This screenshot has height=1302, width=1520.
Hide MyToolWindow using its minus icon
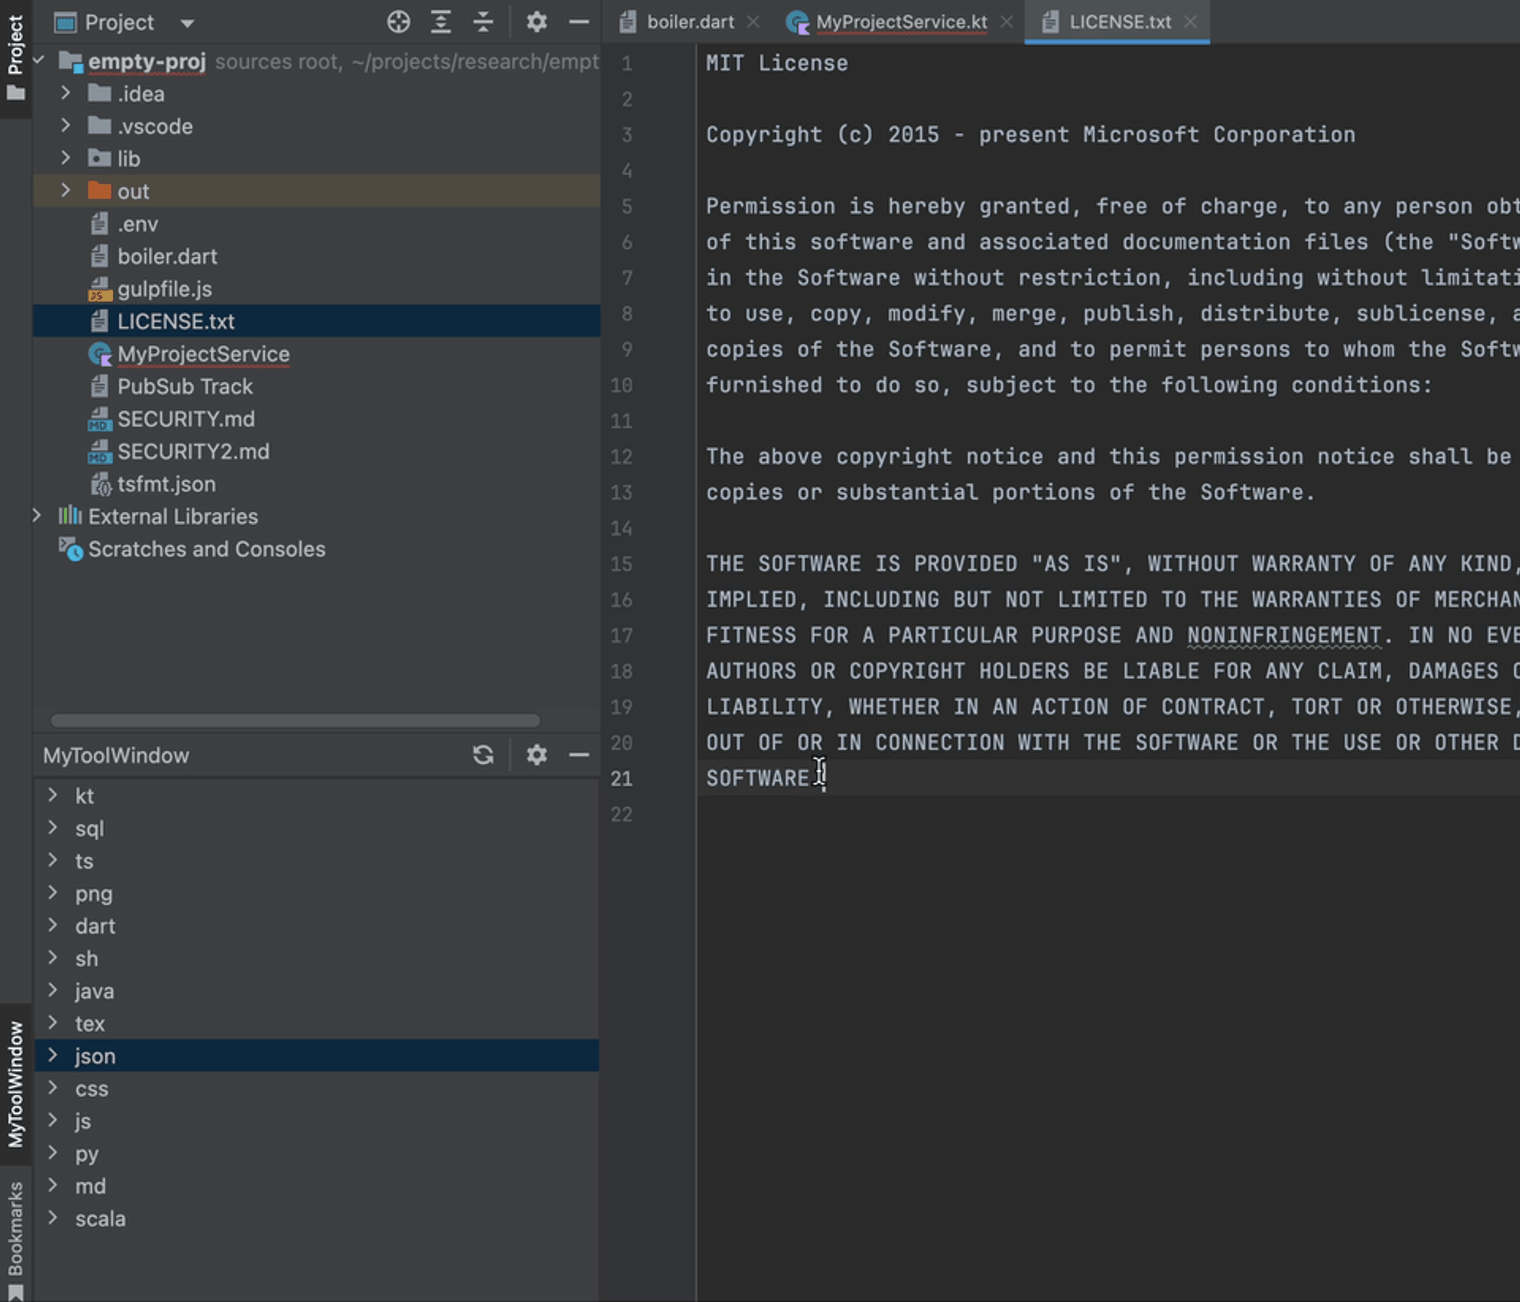coord(579,755)
